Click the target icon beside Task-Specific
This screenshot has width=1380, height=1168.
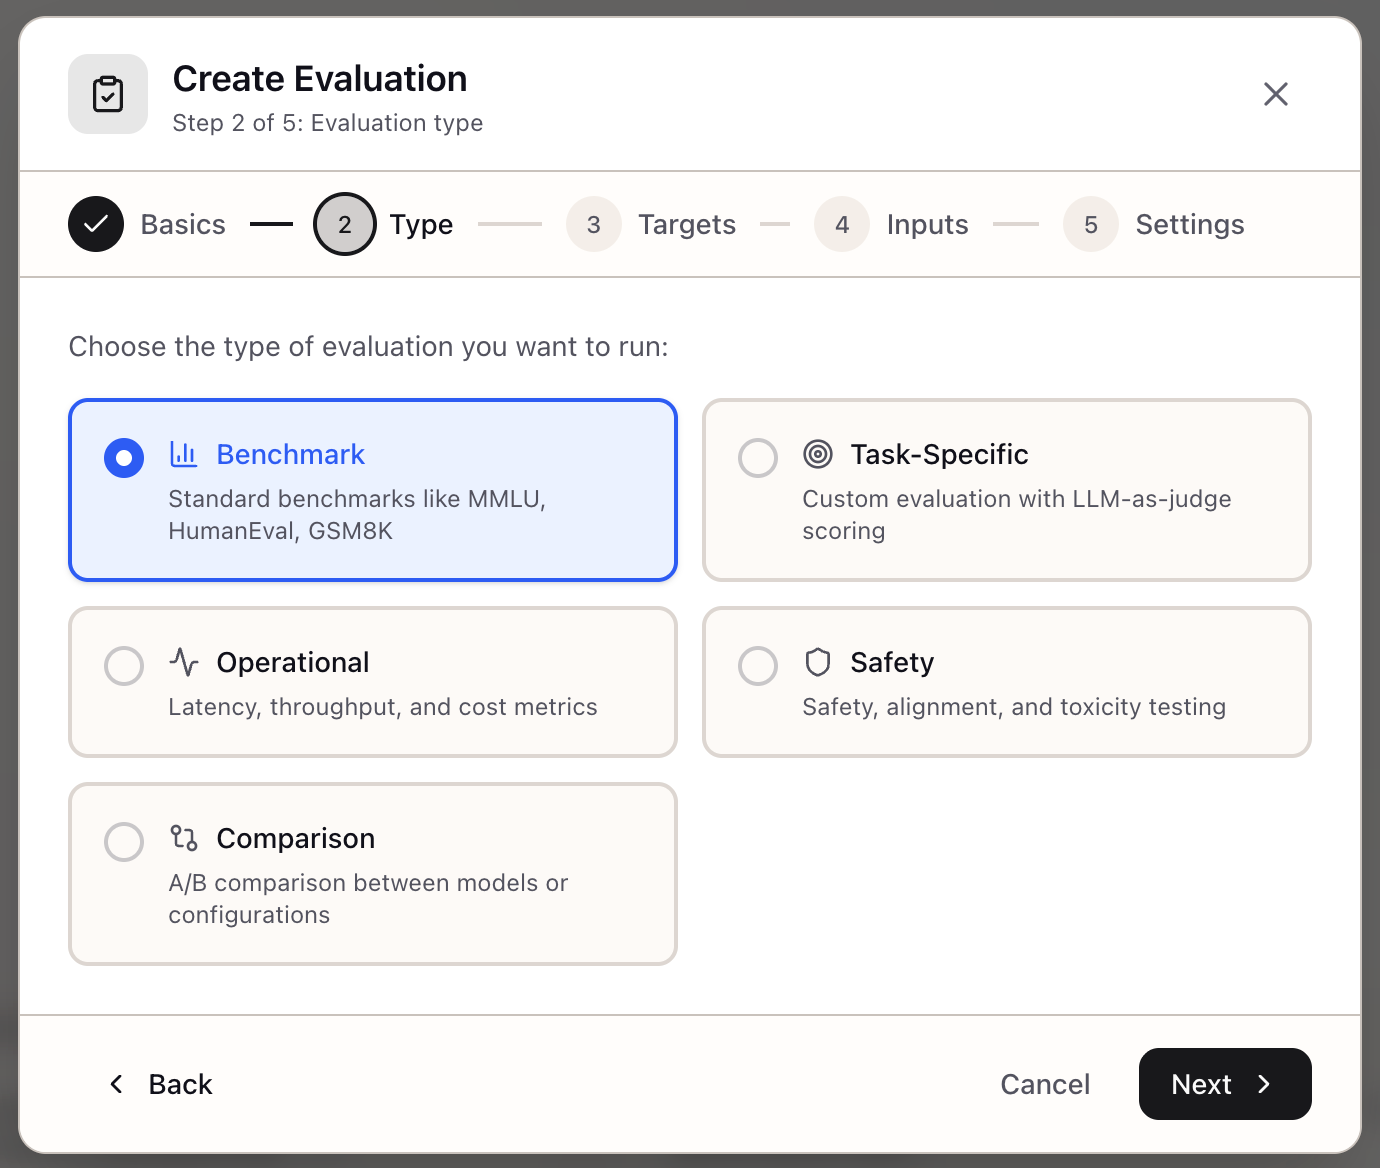[818, 454]
